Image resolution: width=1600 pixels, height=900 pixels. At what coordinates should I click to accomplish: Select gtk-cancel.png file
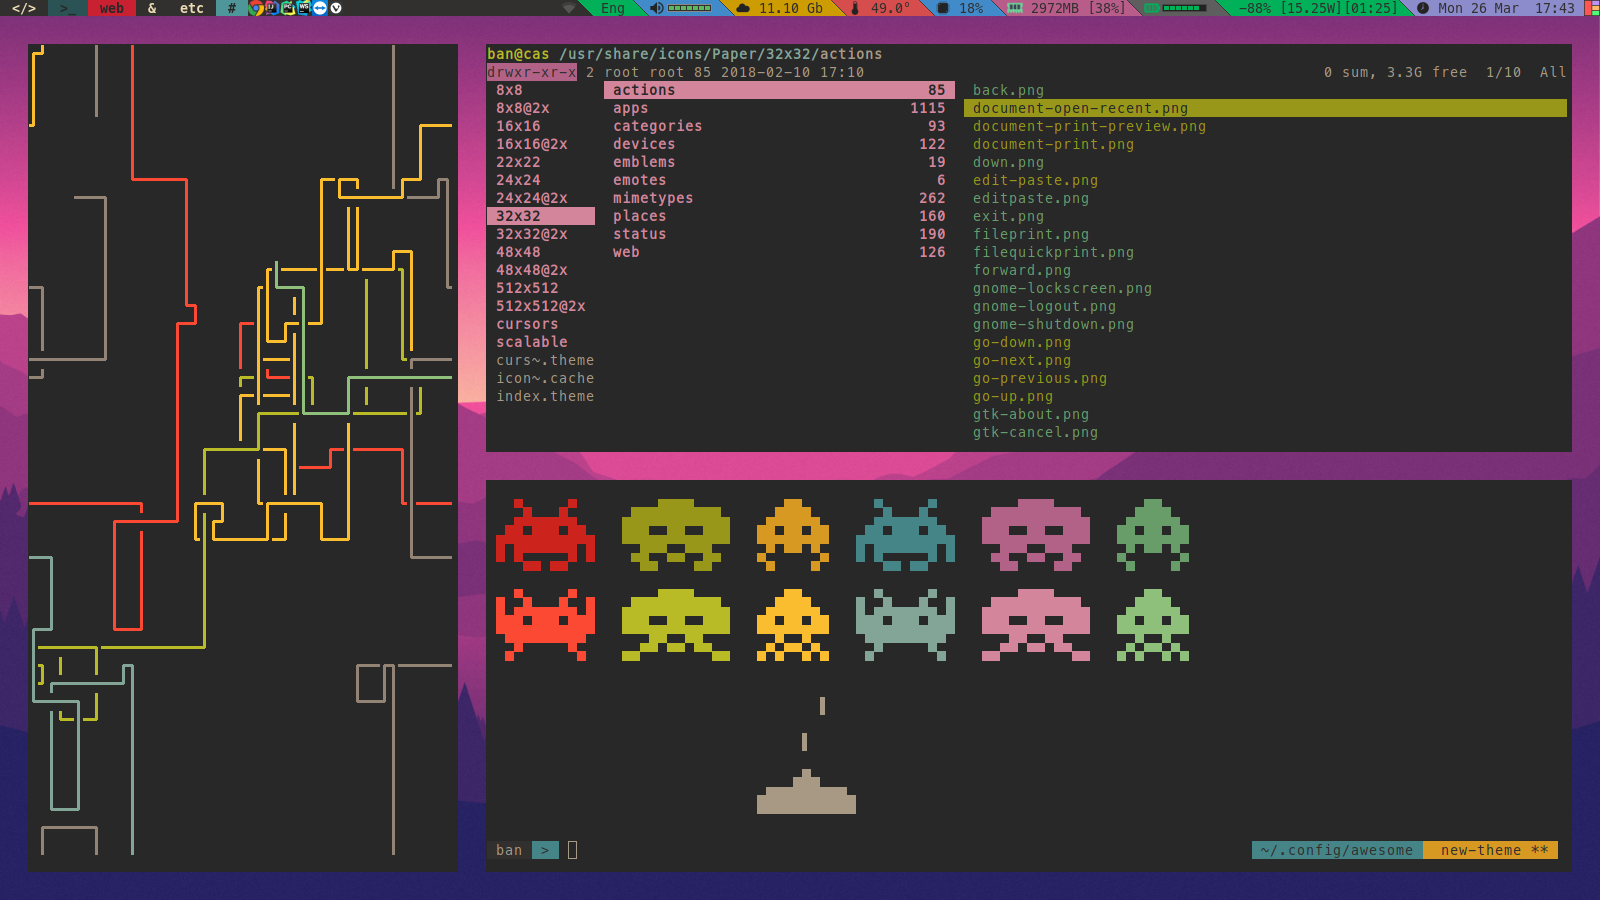(1035, 432)
